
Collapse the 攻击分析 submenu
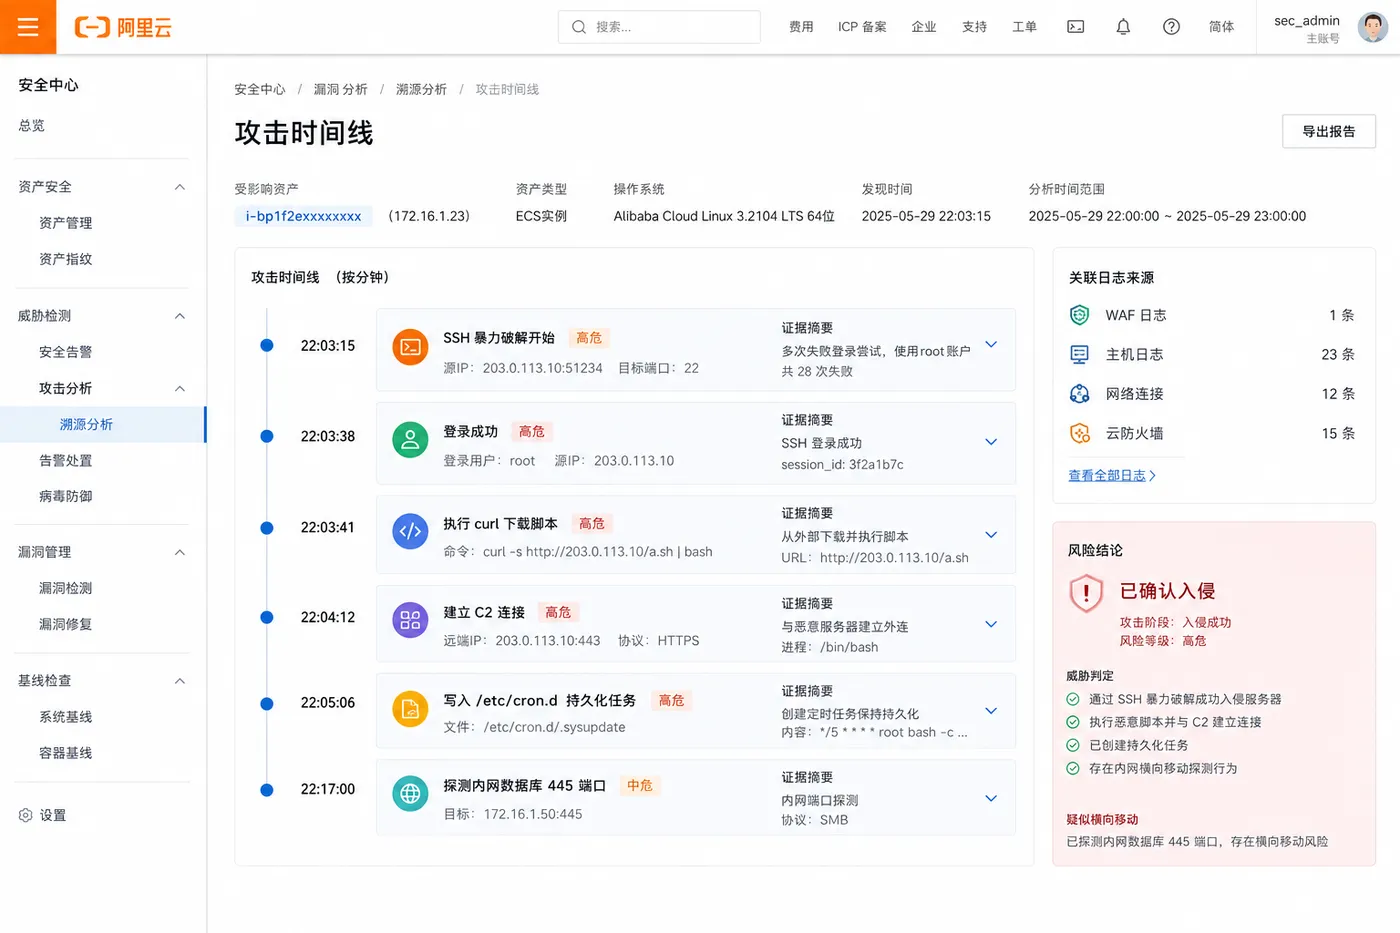180,388
